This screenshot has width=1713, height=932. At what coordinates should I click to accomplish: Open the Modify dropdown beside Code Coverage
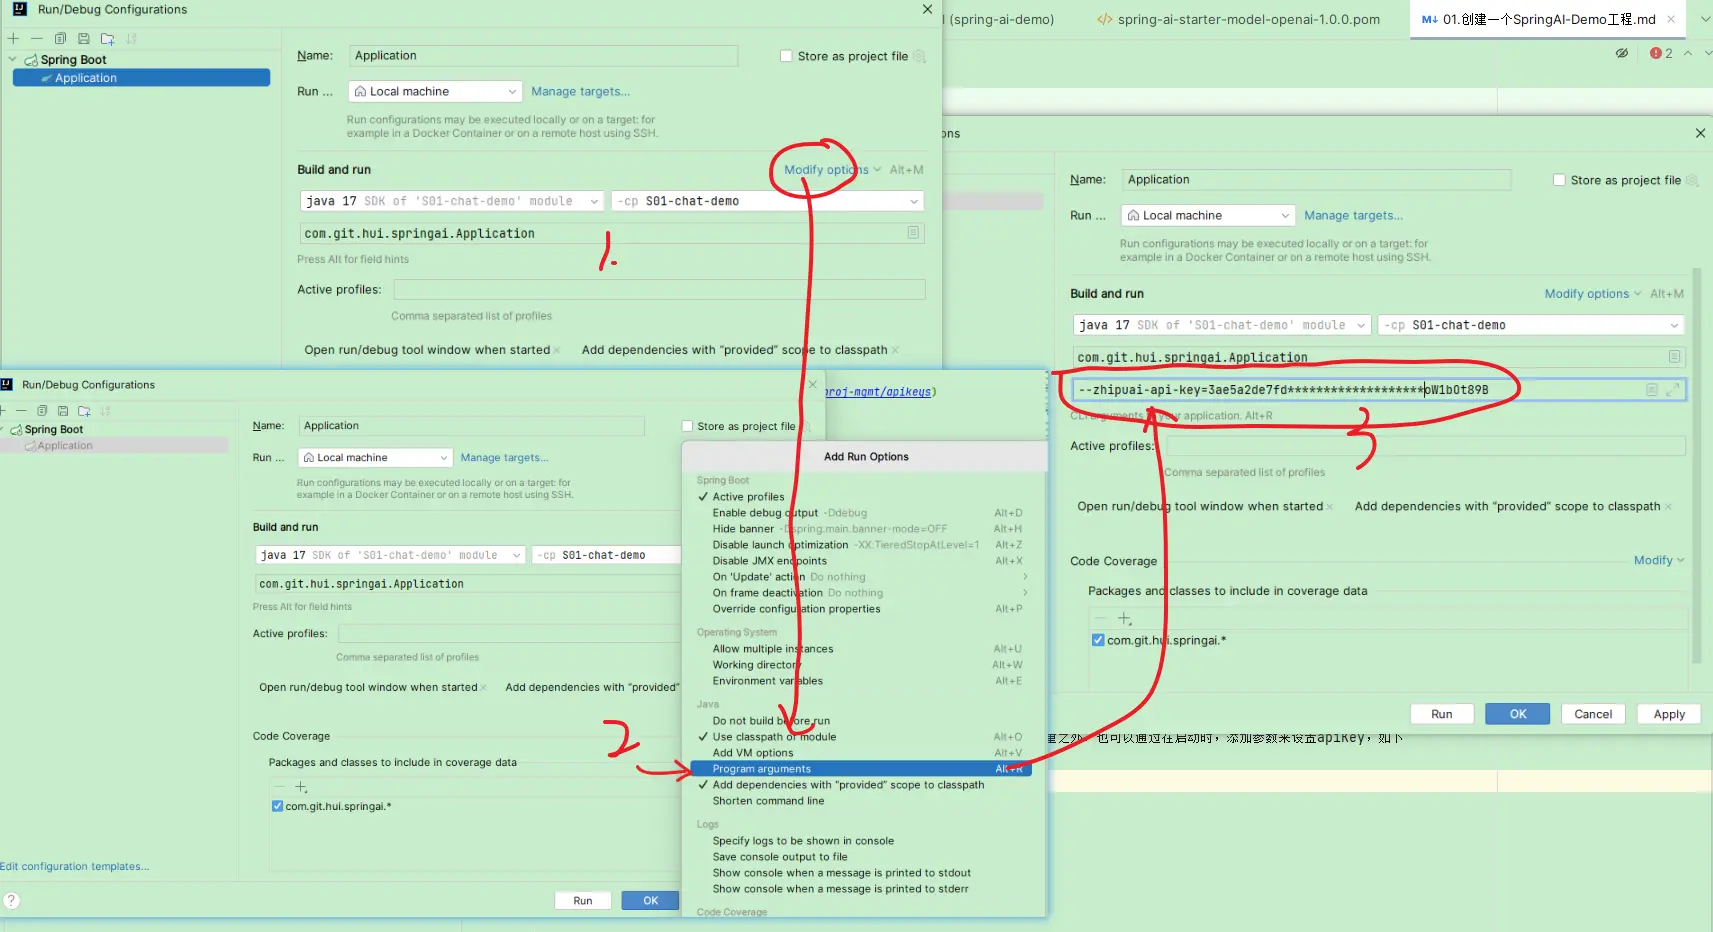[x=1658, y=561]
